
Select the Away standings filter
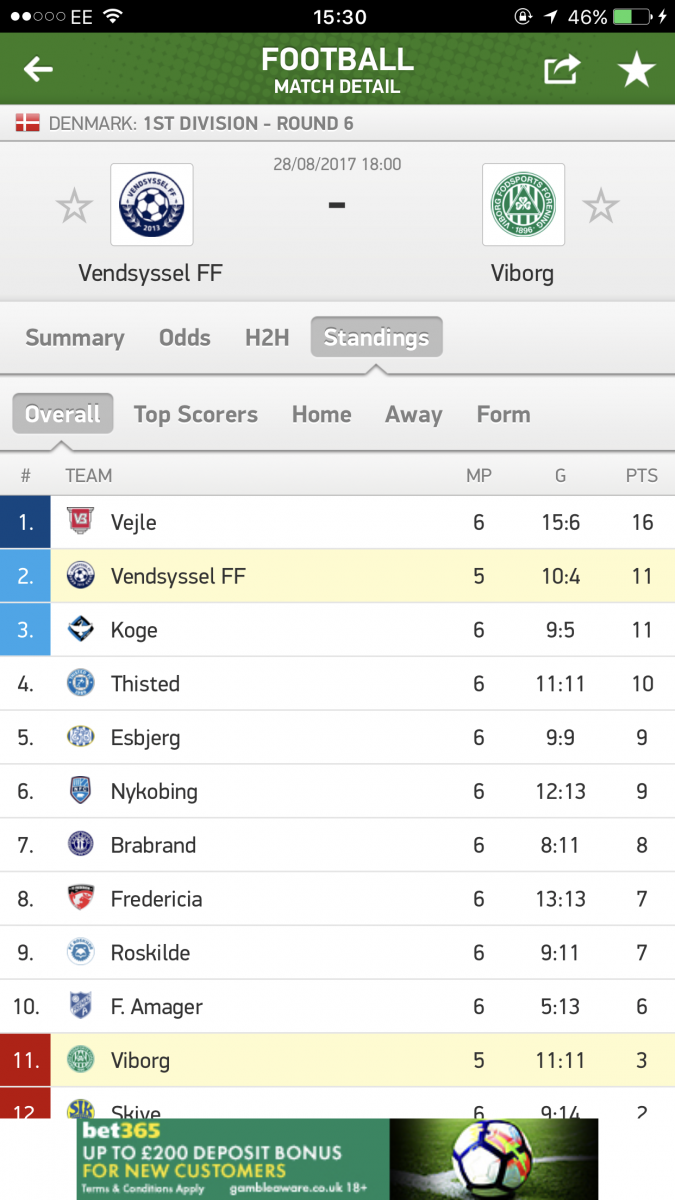click(x=414, y=414)
